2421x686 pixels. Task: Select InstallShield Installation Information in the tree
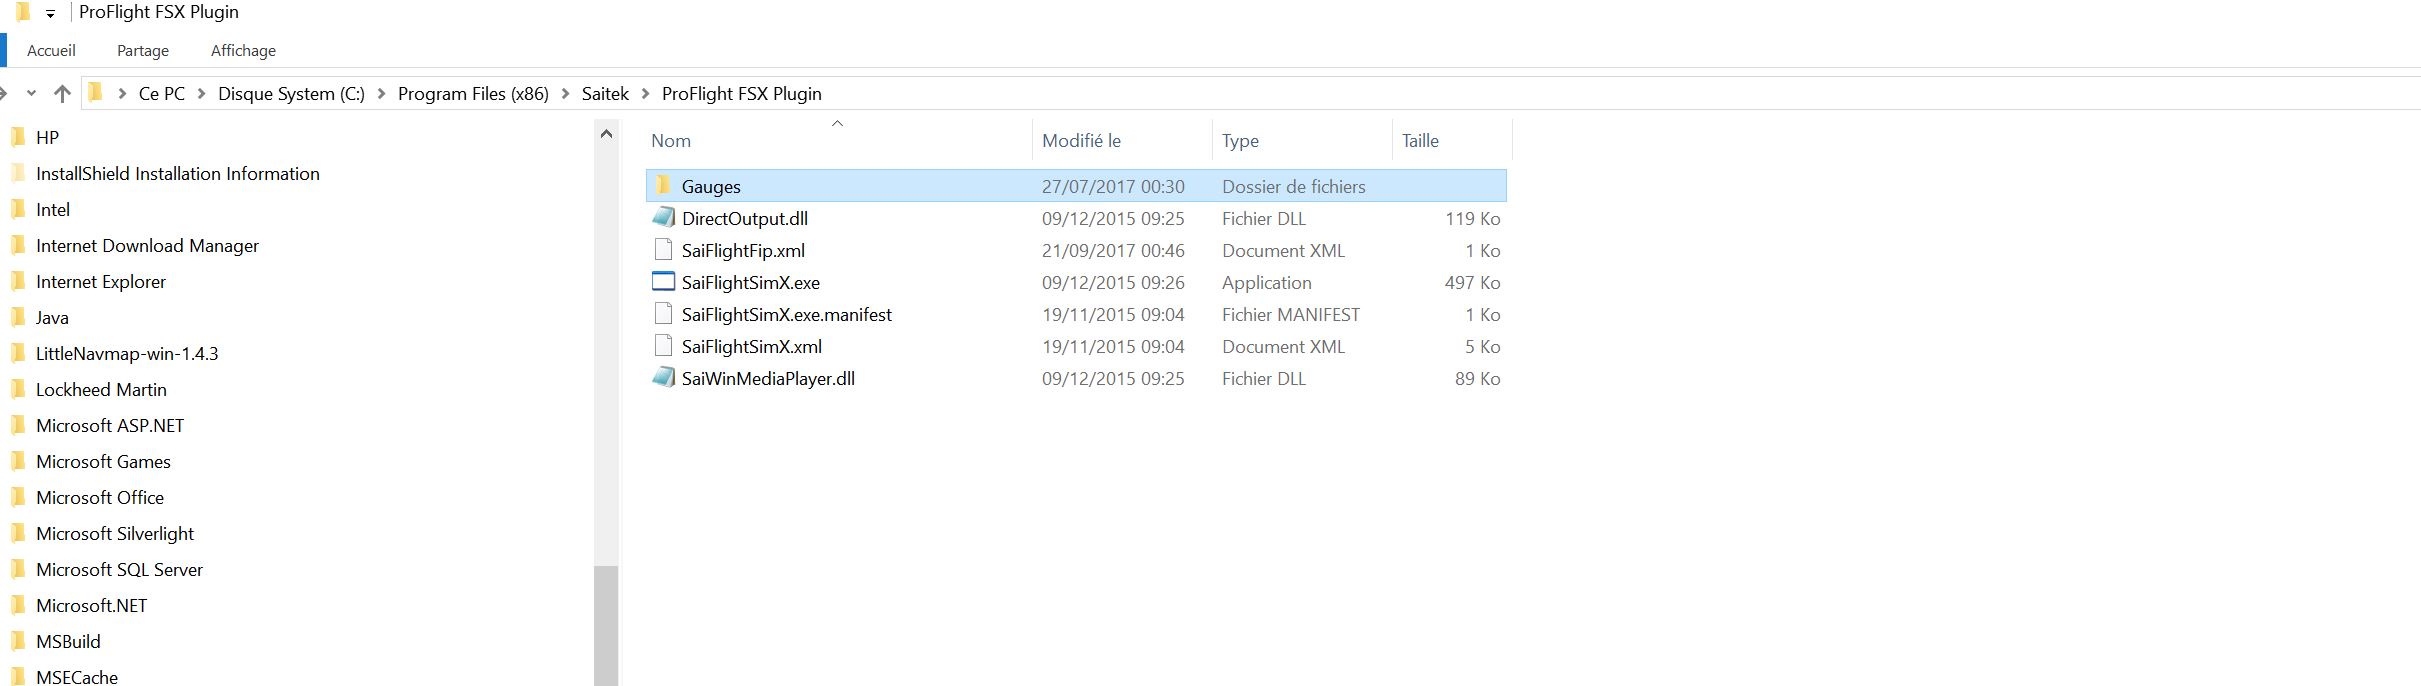(178, 173)
